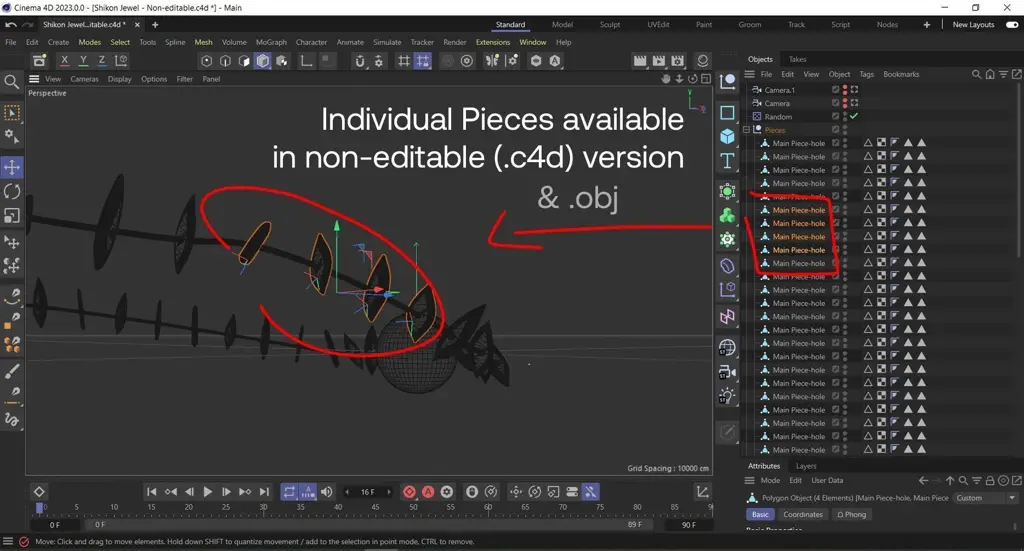Switch to the Layers tab
1024x551 pixels.
point(806,466)
